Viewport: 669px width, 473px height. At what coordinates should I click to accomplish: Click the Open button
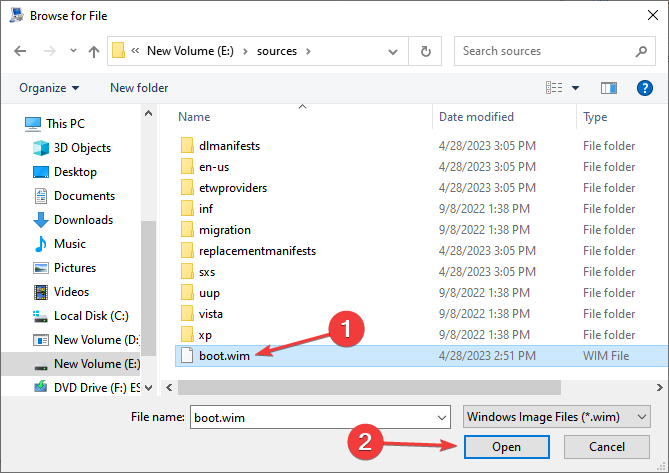[x=506, y=447]
